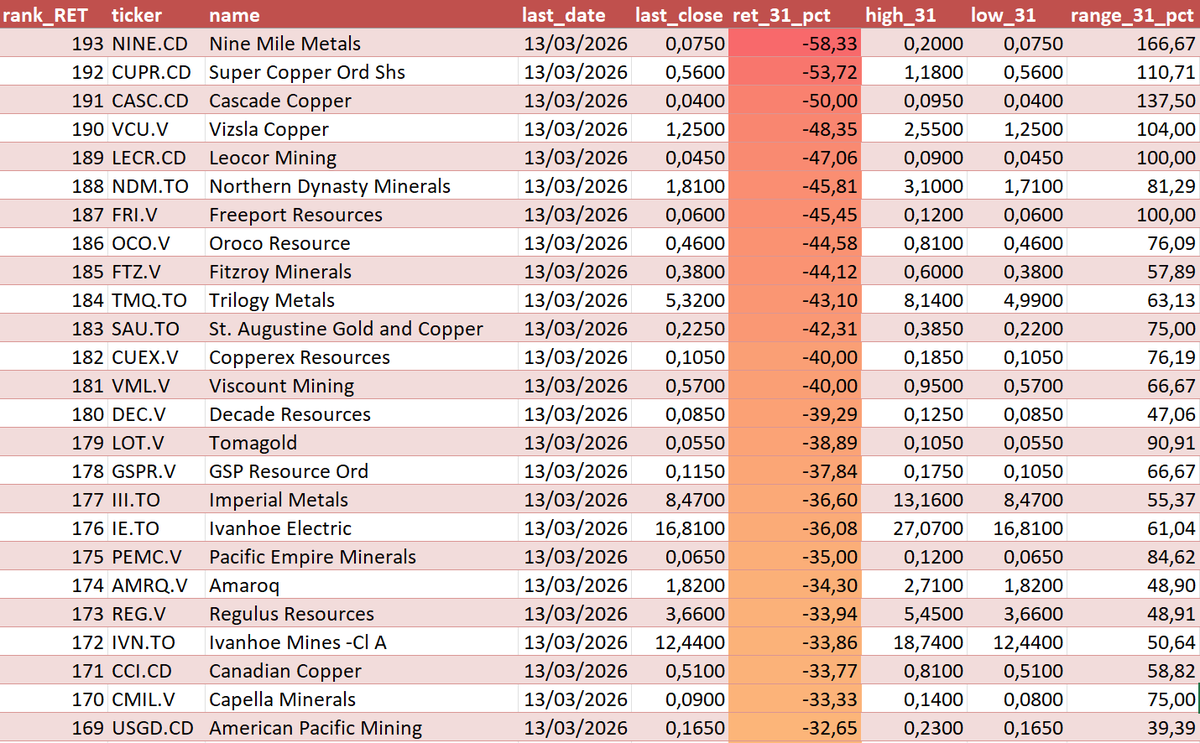
Task: Select American Pacific Mining name cell
Action: coord(361,728)
